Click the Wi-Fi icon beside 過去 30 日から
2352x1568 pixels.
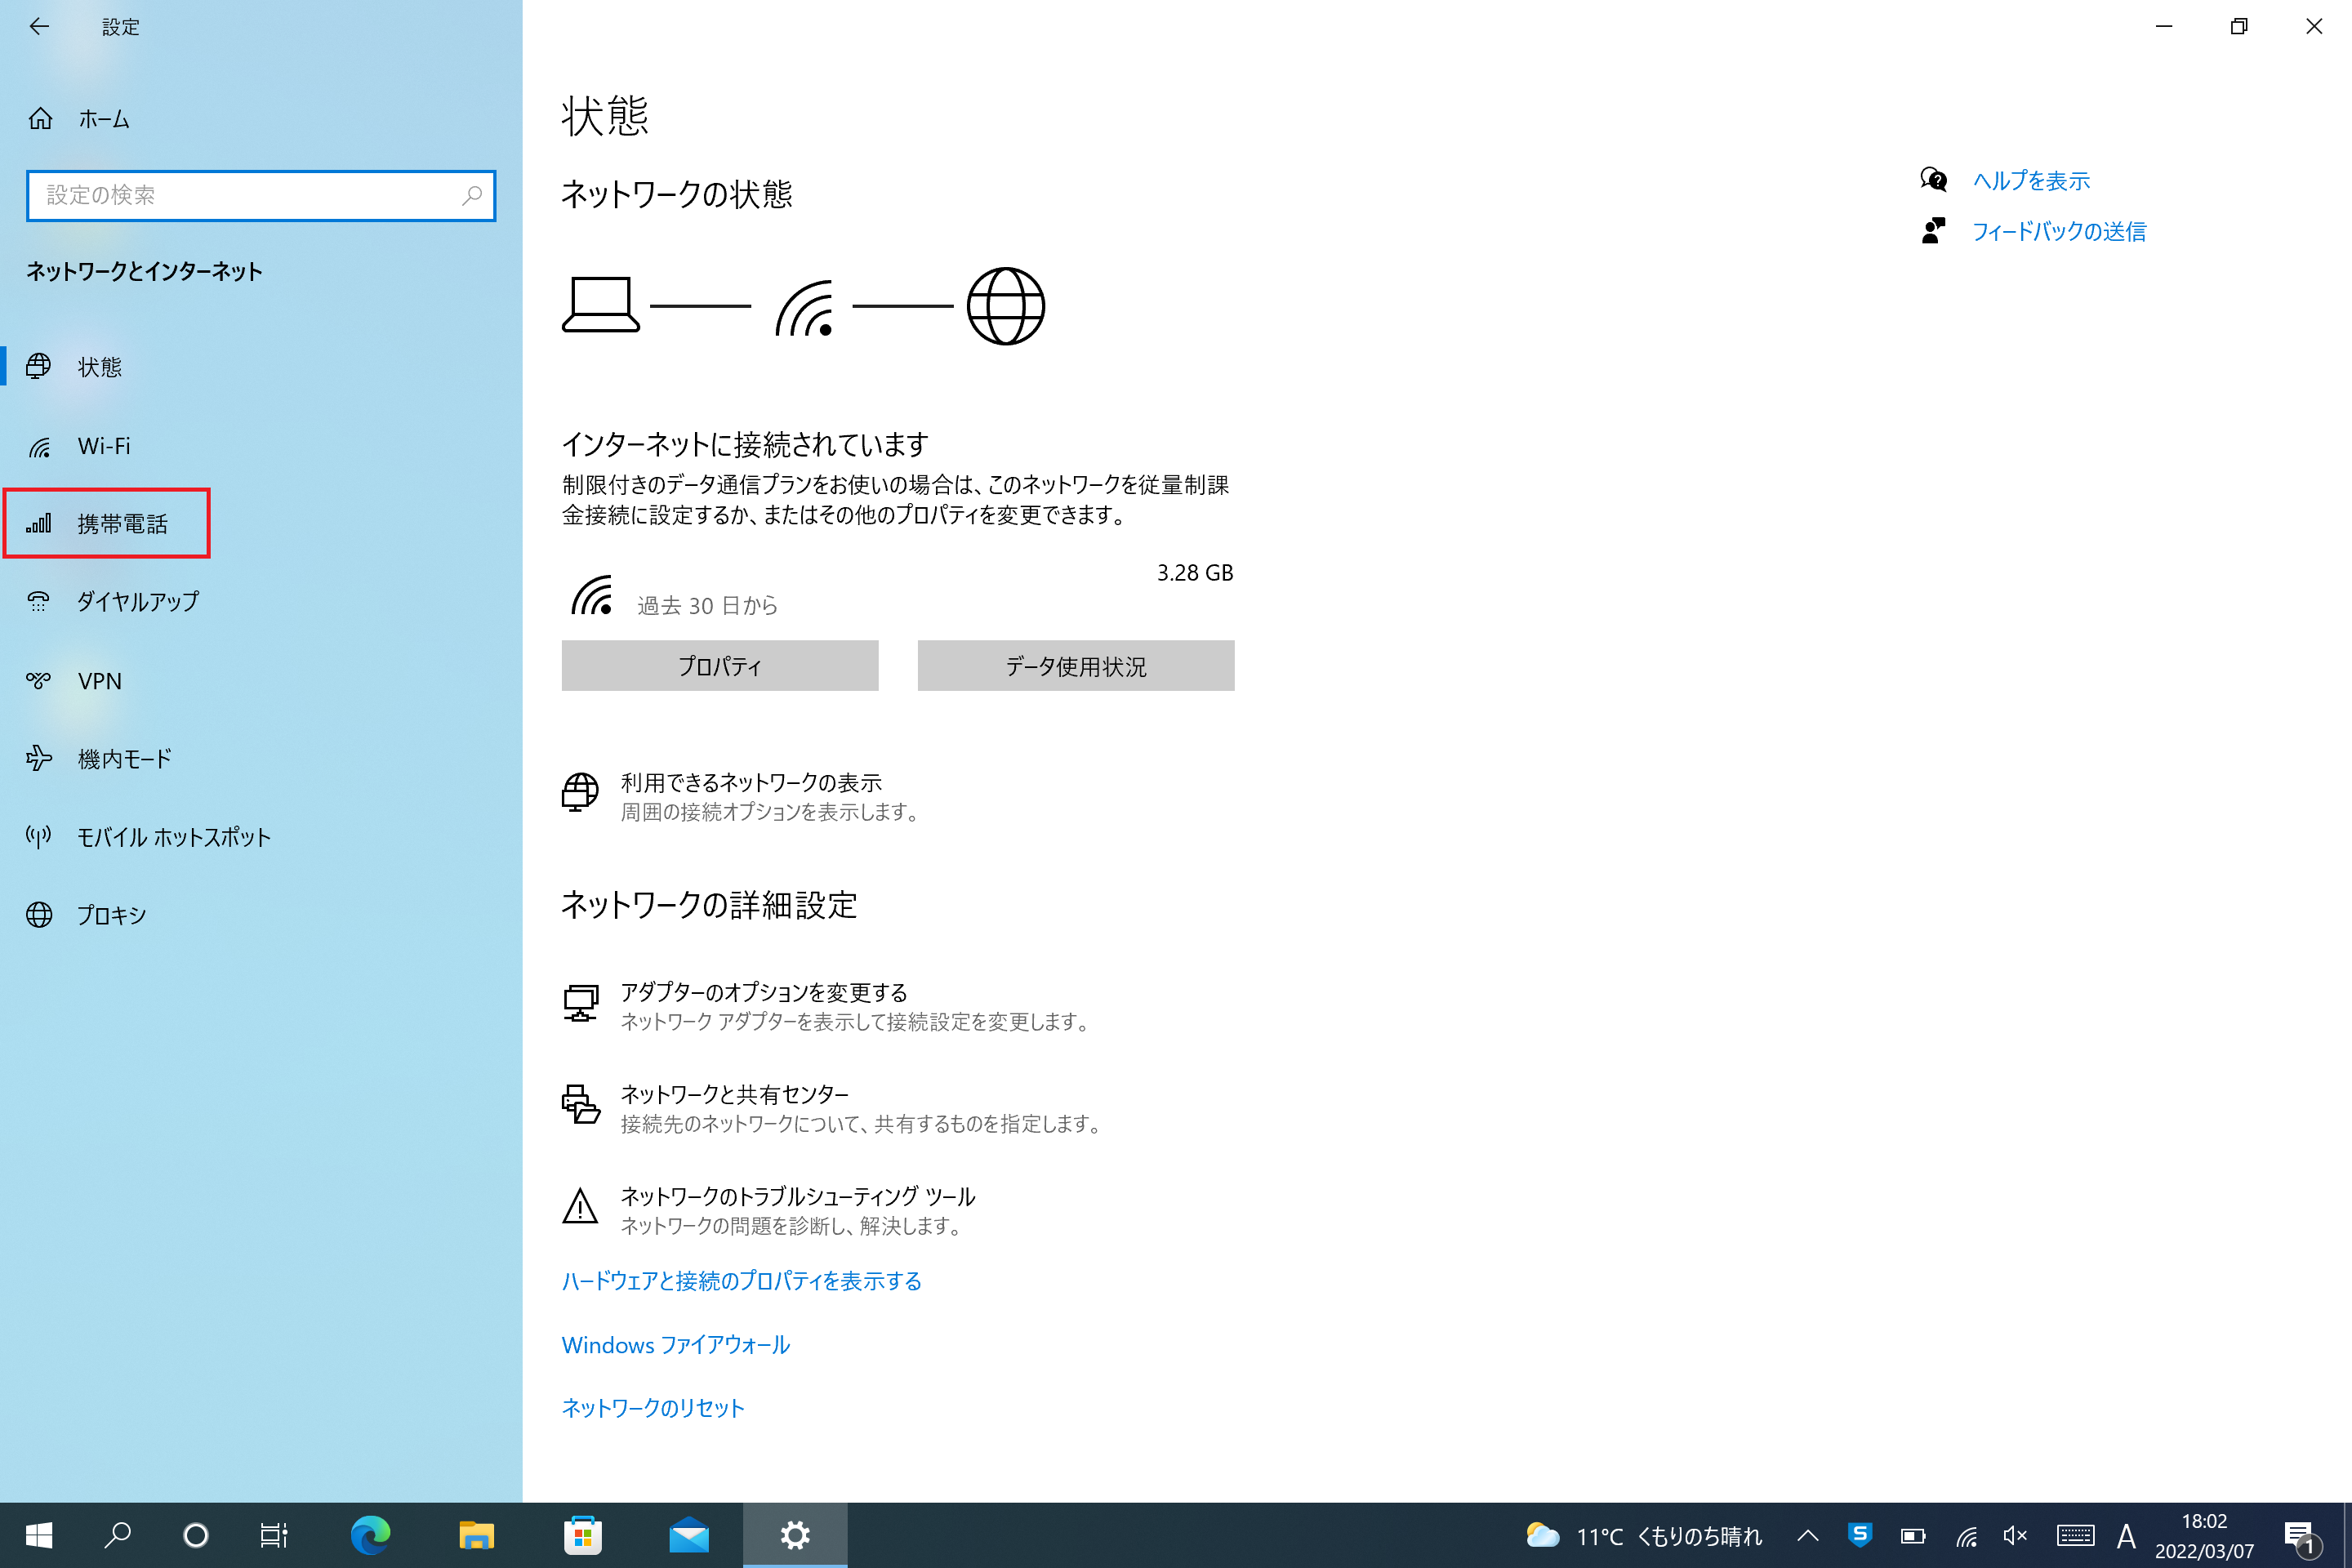pos(592,595)
